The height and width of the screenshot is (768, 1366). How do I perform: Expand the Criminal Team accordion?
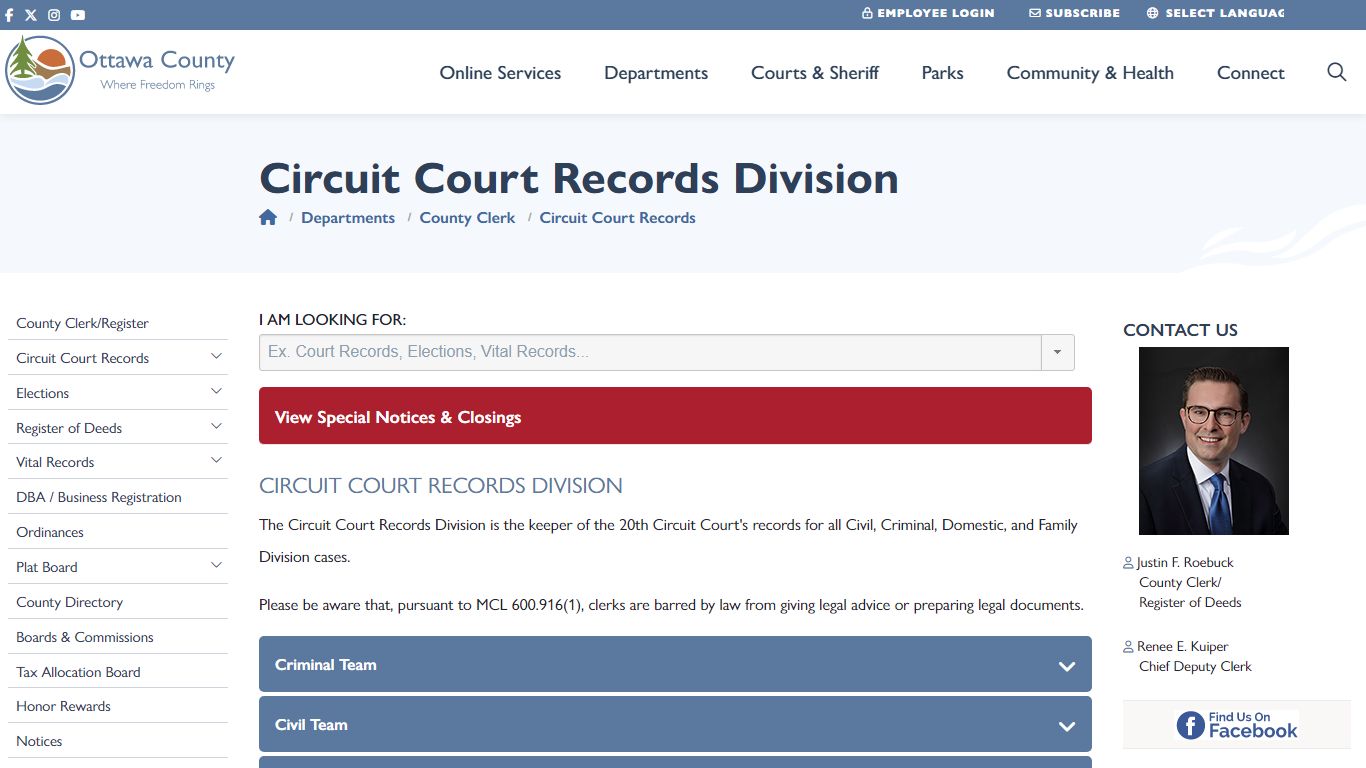pyautogui.click(x=675, y=664)
